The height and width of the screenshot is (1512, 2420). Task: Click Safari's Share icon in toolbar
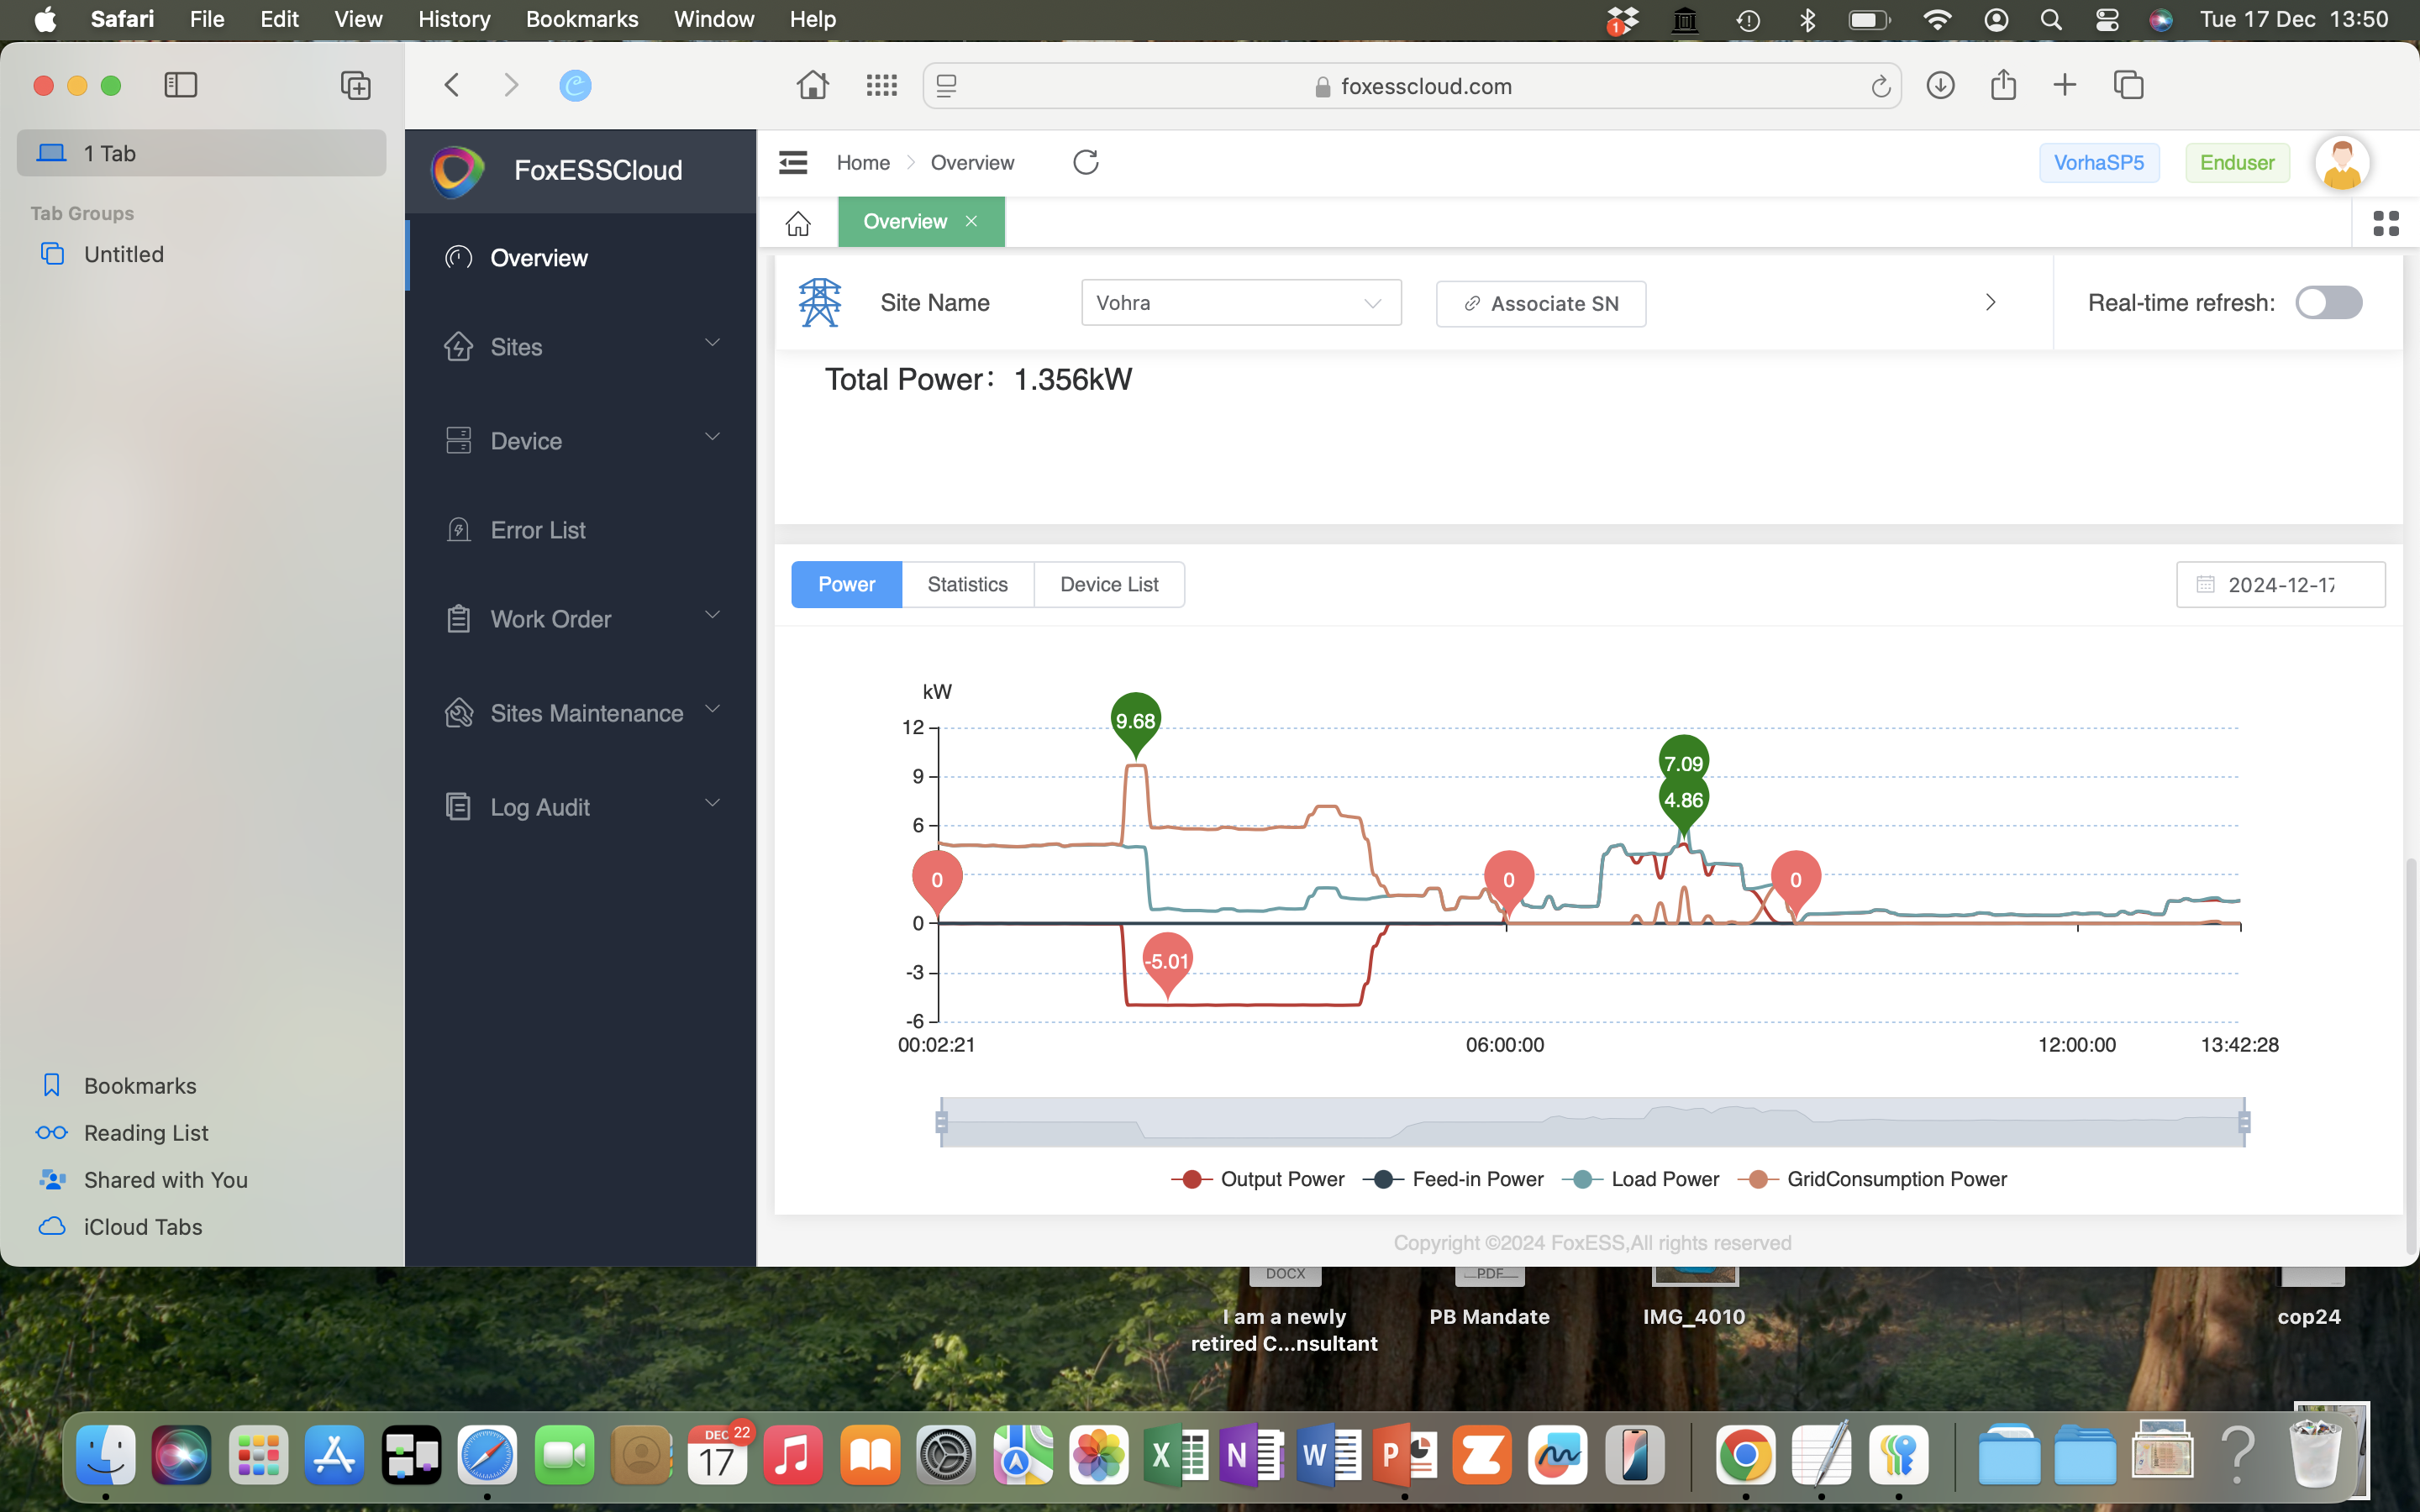coord(2002,85)
